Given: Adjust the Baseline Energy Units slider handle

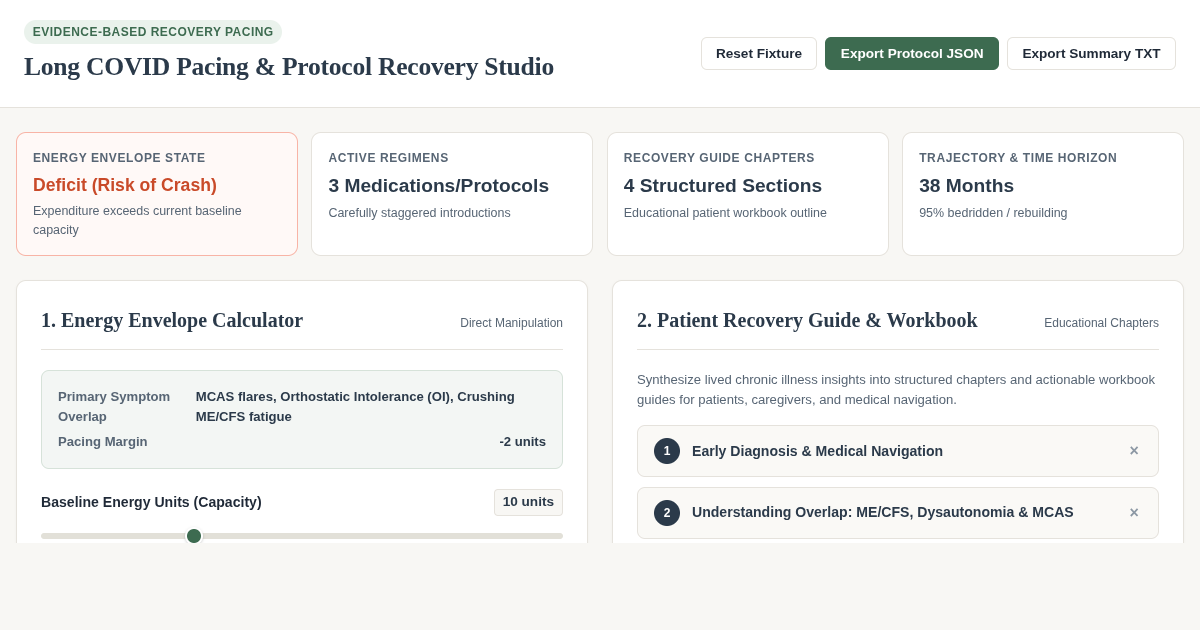Looking at the screenshot, I should pos(194,536).
